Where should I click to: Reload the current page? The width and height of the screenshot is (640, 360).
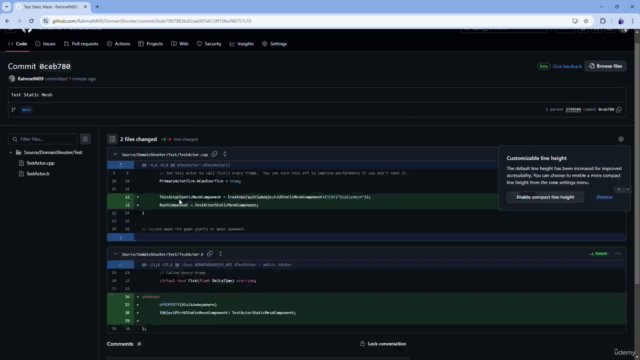point(31,21)
